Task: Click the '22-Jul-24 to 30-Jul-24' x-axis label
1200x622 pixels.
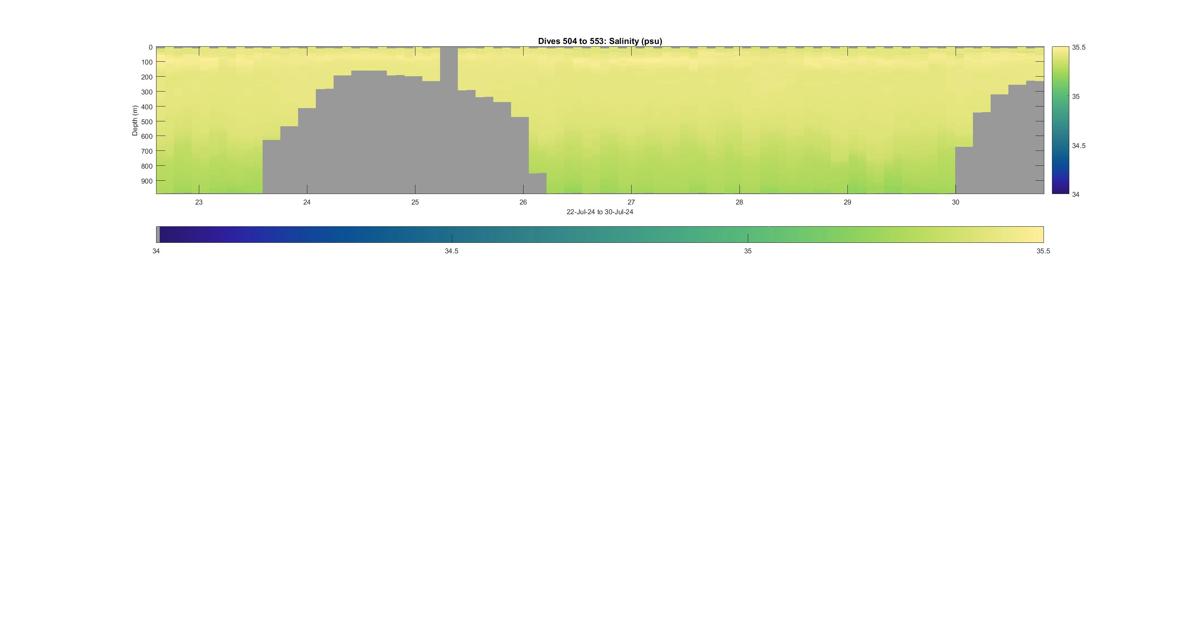Action: click(600, 212)
